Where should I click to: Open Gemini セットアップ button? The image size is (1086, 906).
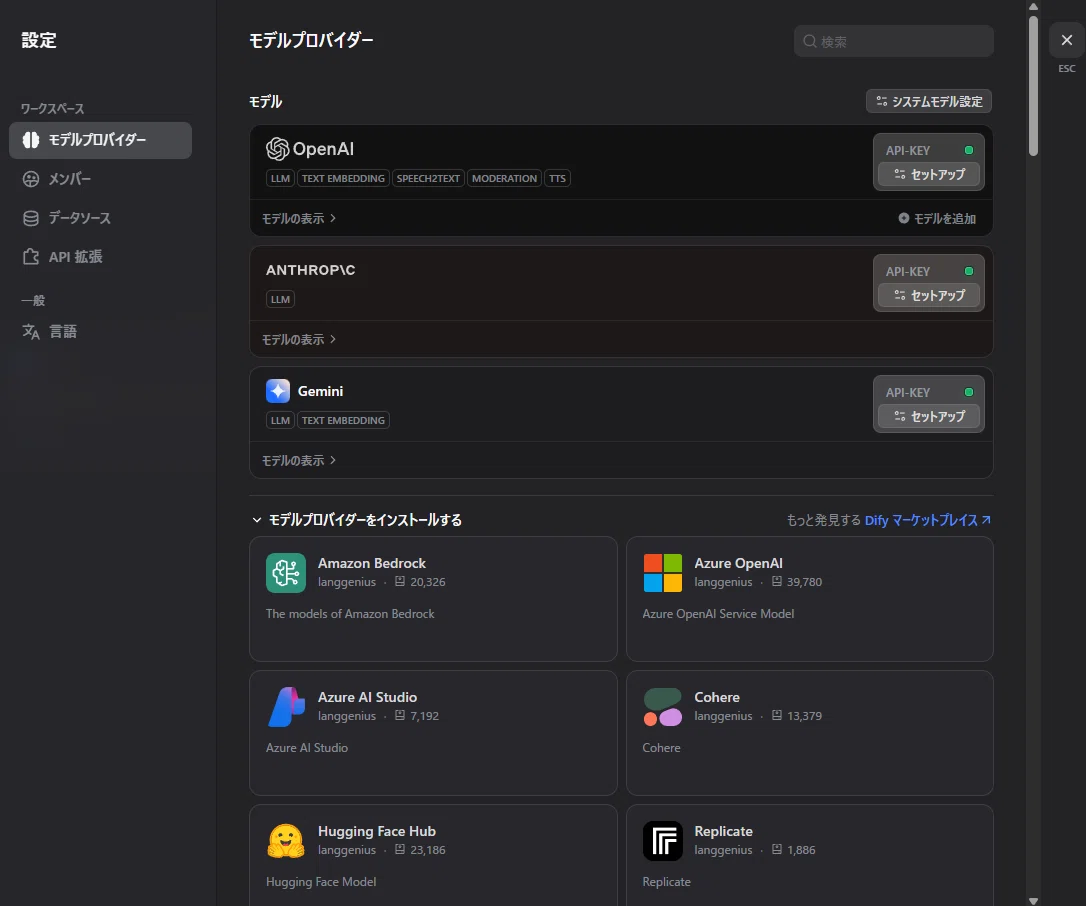tap(929, 416)
